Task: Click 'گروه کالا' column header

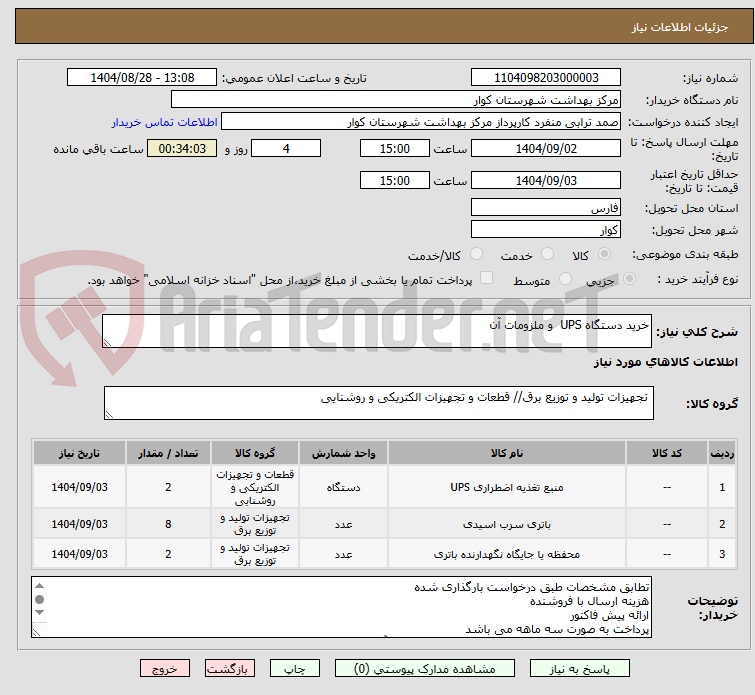Action: [x=255, y=453]
